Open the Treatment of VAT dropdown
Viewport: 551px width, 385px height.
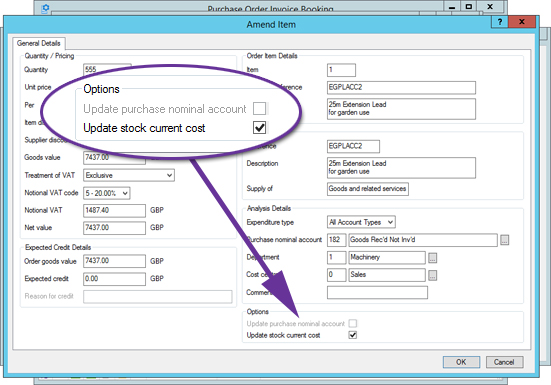tap(129, 175)
